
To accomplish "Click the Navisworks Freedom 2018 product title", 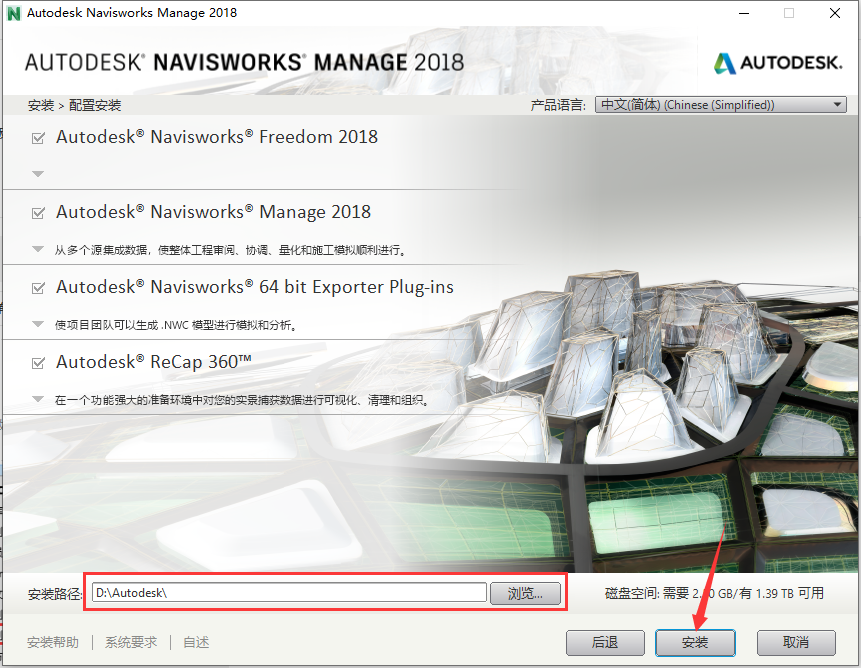I will coord(217,137).
